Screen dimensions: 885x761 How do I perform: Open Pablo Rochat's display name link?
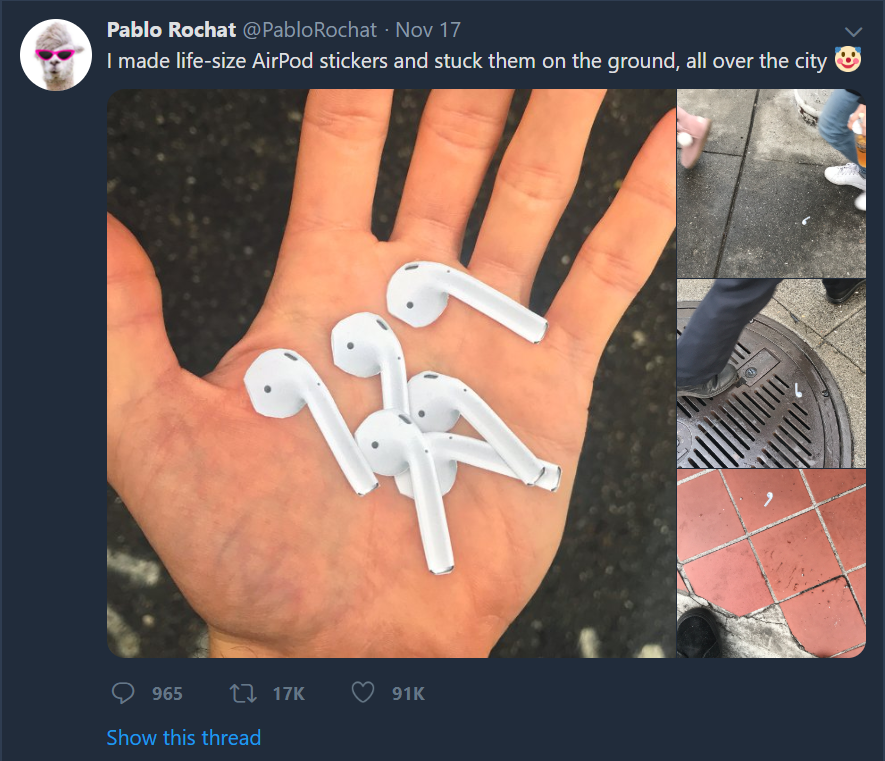click(x=171, y=30)
